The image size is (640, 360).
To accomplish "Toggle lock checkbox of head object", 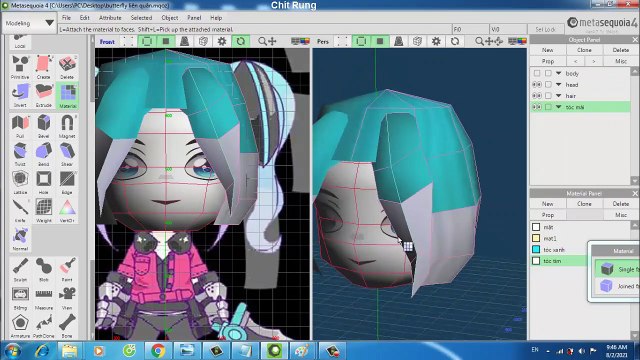I will [x=548, y=84].
